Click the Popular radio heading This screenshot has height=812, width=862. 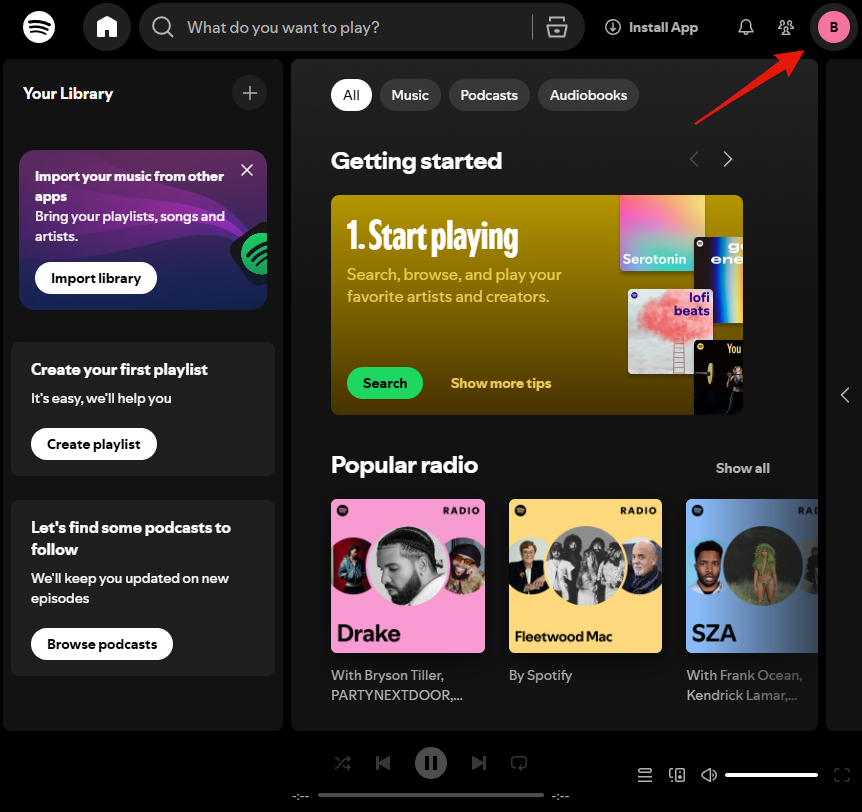point(405,465)
